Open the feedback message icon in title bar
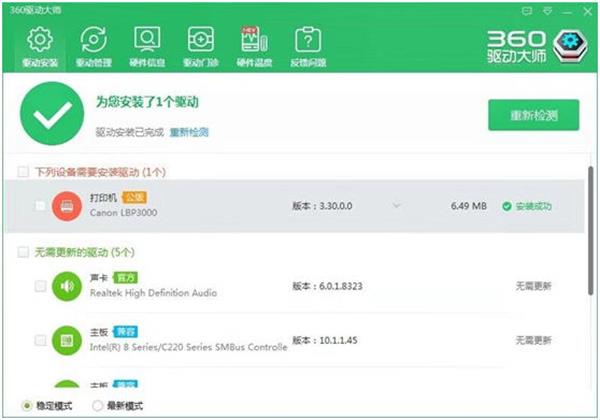The width and height of the screenshot is (600, 420). 527,11
